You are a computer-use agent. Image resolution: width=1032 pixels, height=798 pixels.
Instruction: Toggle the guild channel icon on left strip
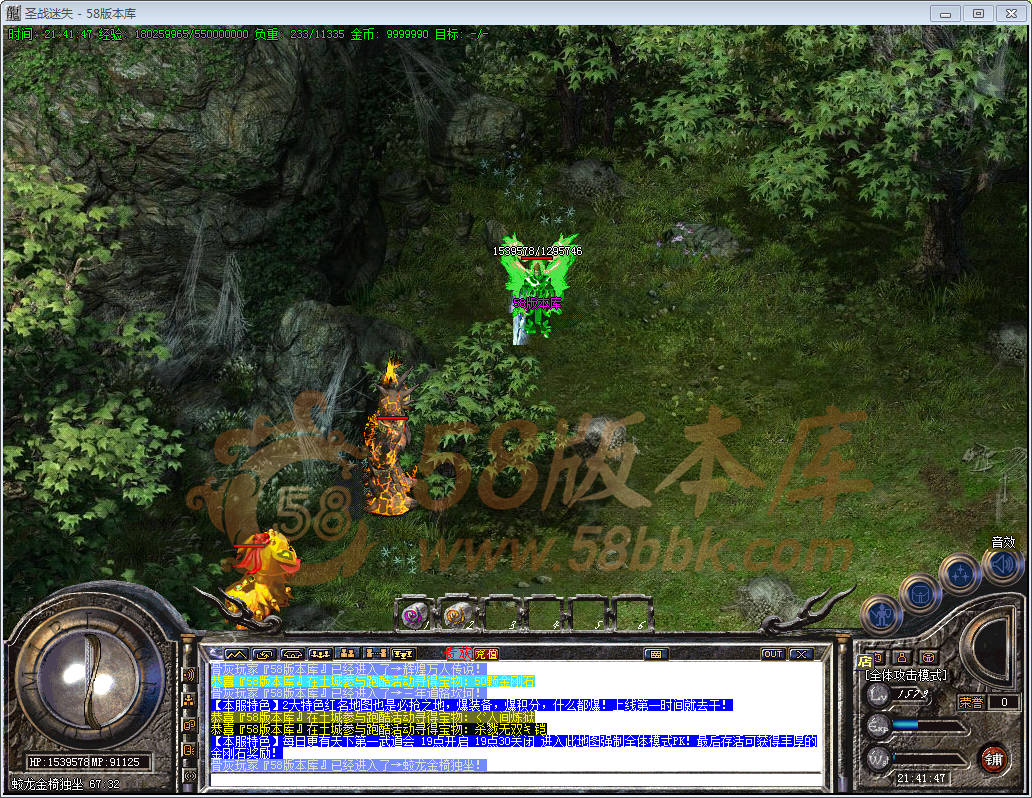[189, 725]
